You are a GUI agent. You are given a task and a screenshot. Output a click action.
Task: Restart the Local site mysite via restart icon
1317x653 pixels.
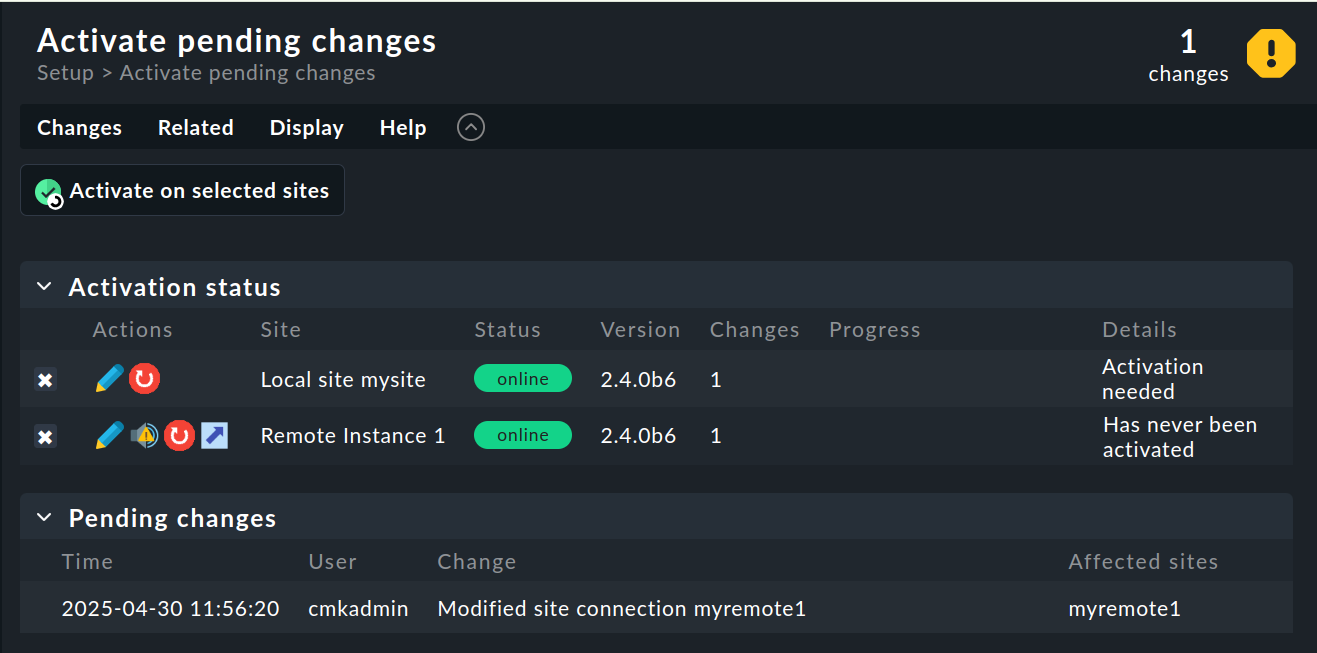click(145, 378)
